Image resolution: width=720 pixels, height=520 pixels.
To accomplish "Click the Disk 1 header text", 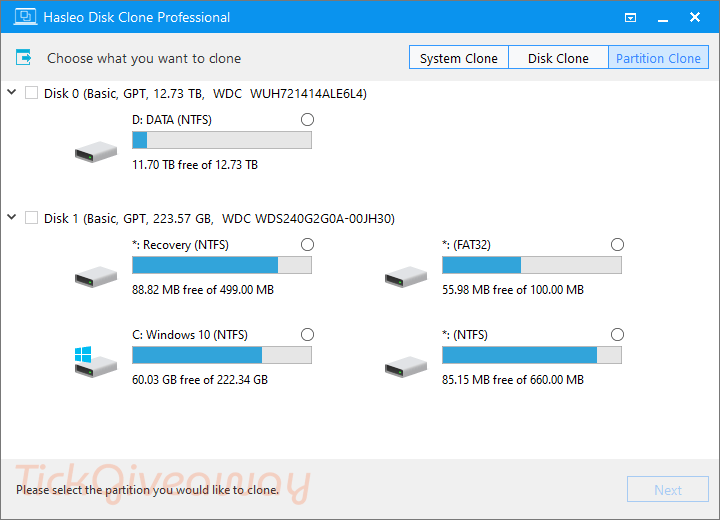I will (x=219, y=219).
